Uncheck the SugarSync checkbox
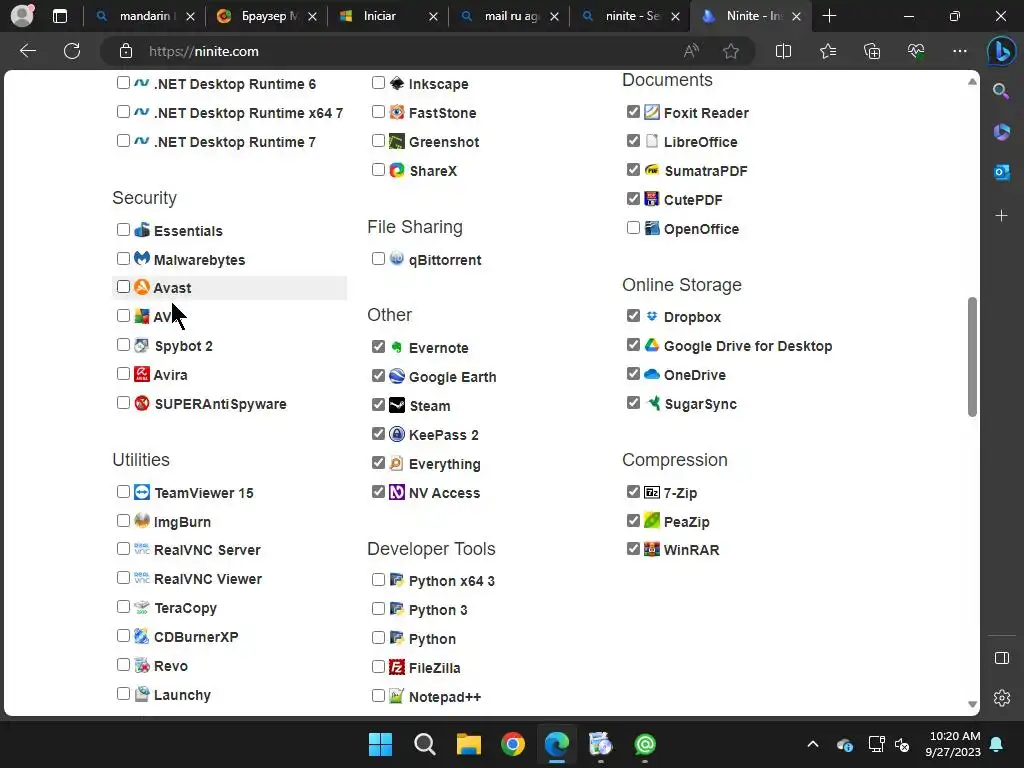 pyautogui.click(x=633, y=402)
